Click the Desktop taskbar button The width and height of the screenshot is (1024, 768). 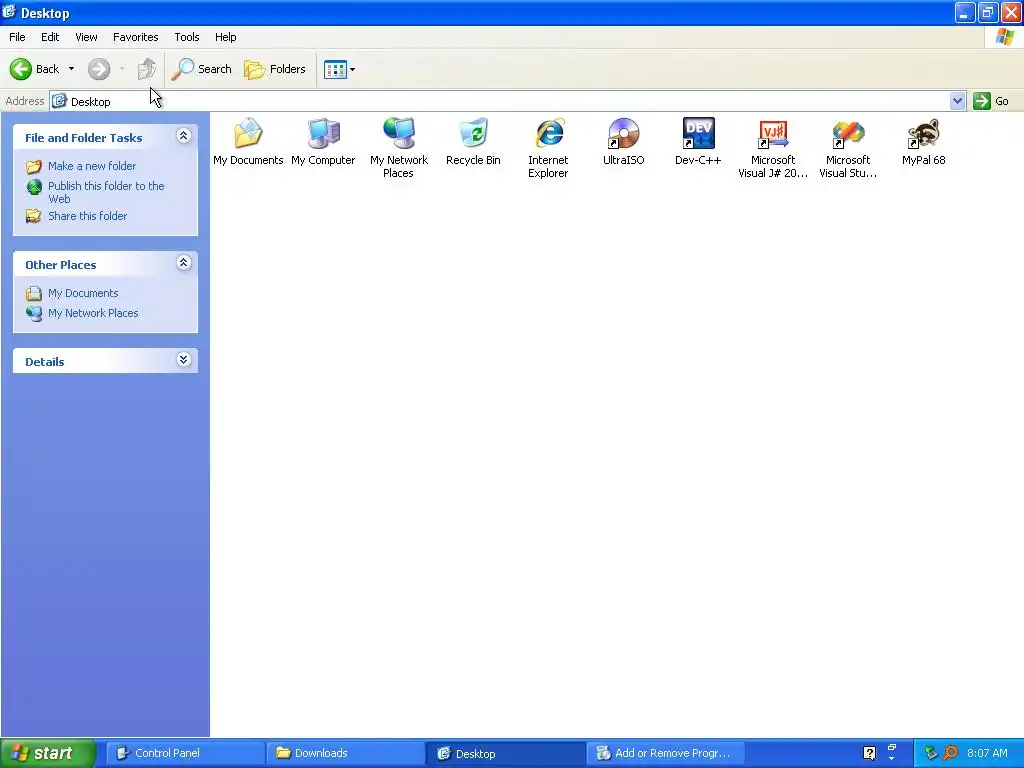point(505,753)
